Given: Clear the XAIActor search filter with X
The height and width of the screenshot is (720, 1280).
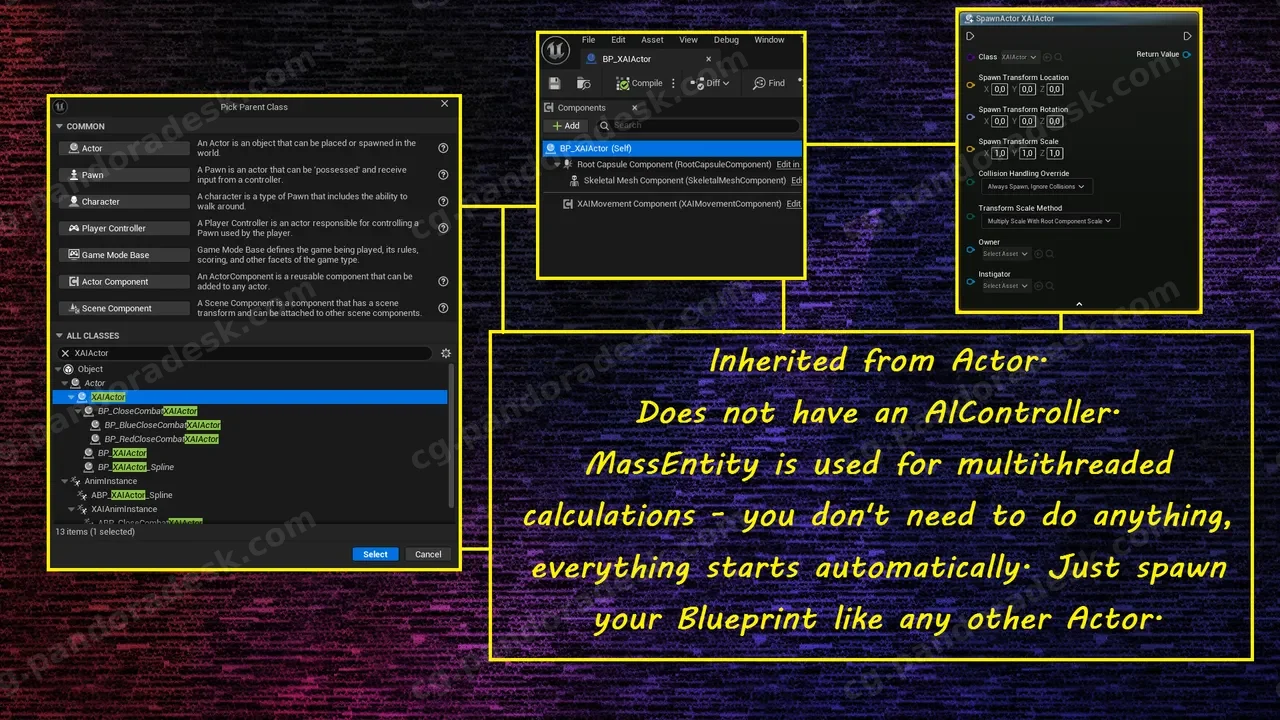Looking at the screenshot, I should coord(66,353).
